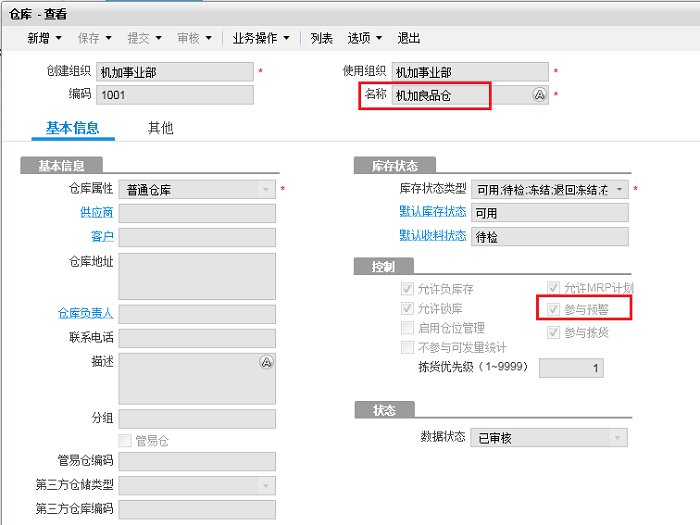Expand the 仓库属性 dropdown
This screenshot has height=525, width=700.
point(265,189)
